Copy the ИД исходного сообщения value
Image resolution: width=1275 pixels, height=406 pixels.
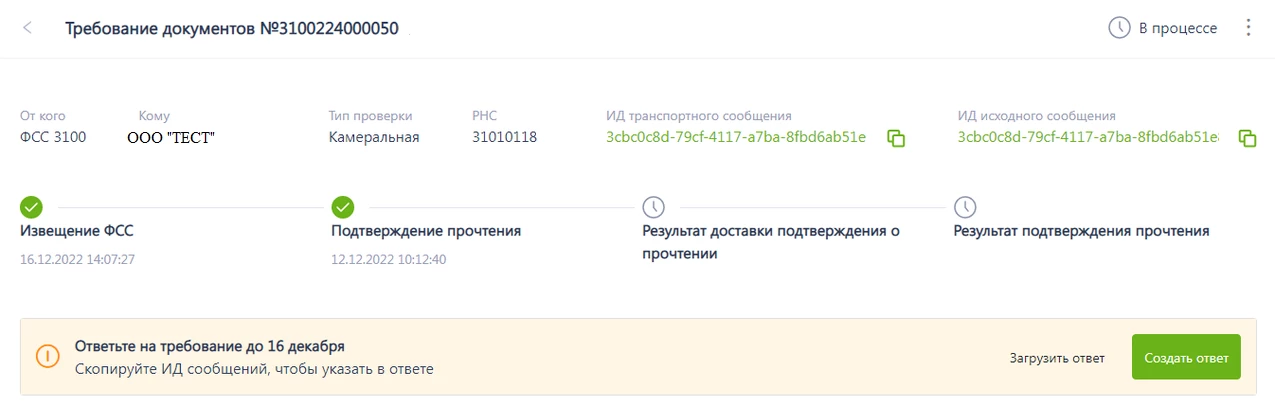tap(1247, 138)
